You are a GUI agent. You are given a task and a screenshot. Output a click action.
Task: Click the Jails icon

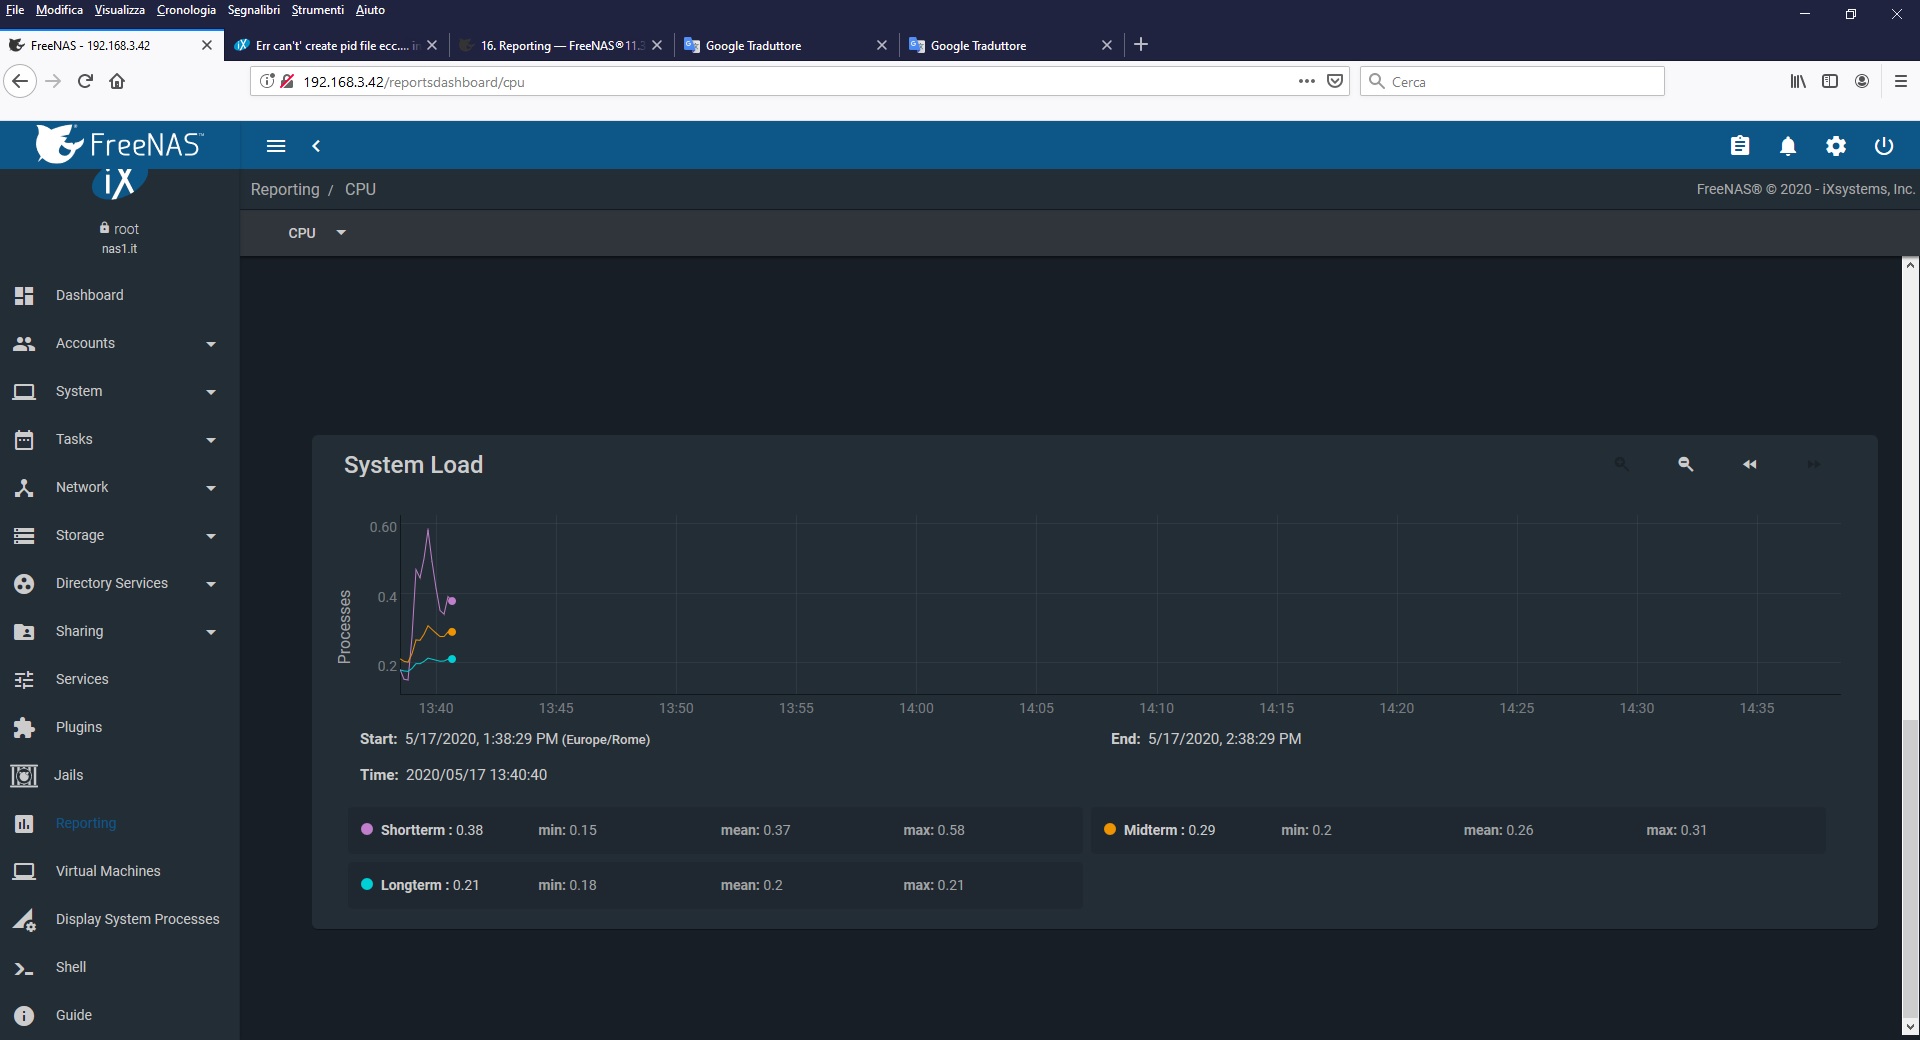pyautogui.click(x=24, y=775)
